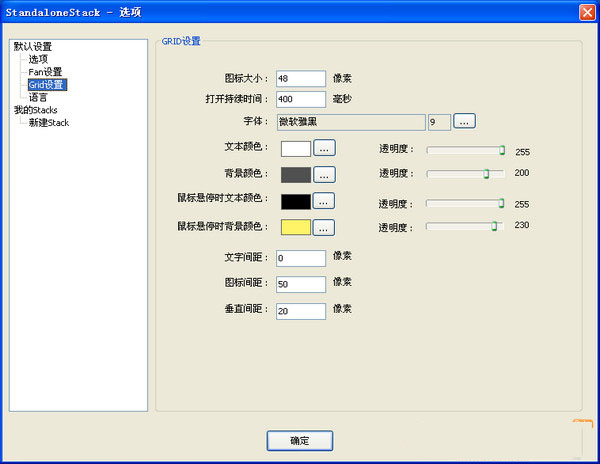Select 默认设置 in the settings tree

point(33,47)
